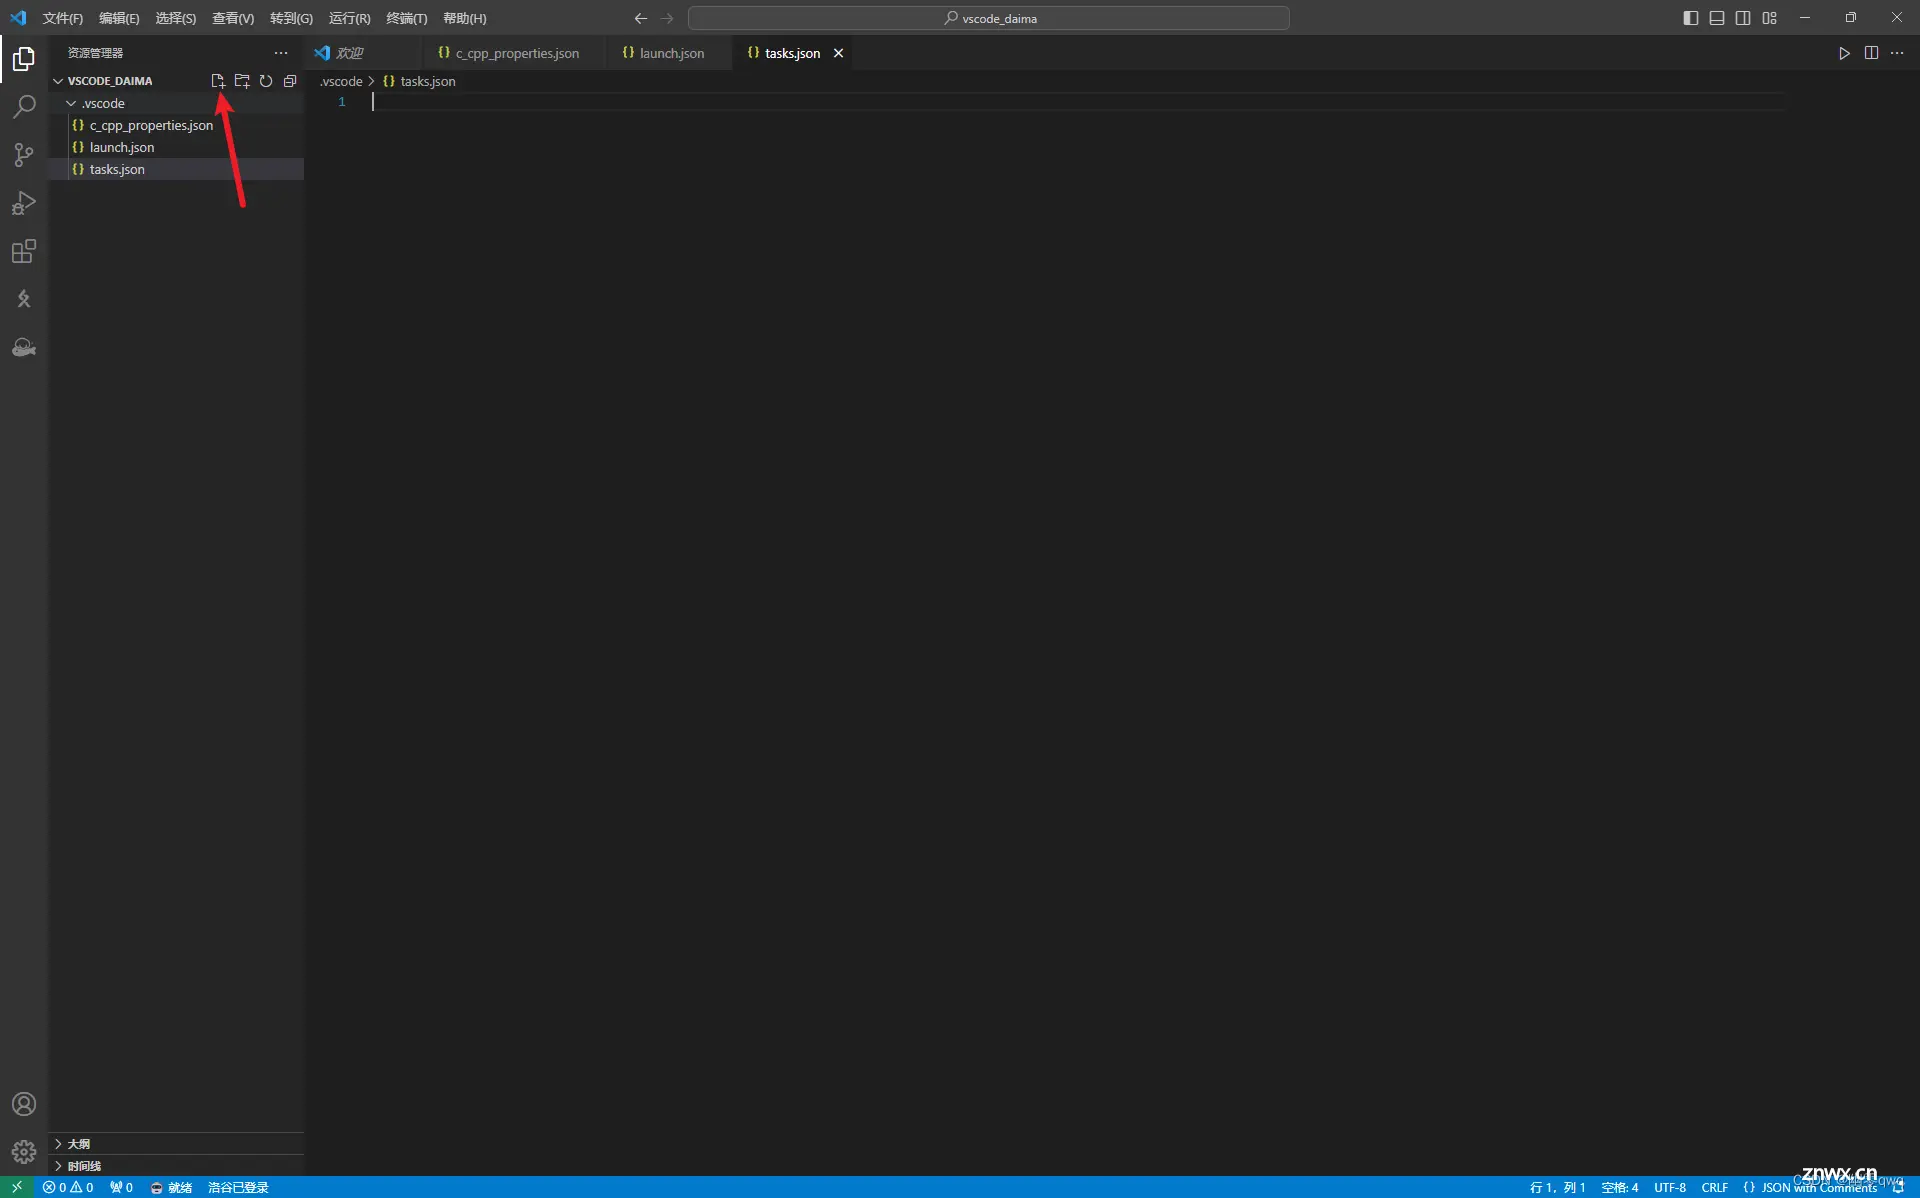
Task: Open the Search view in activity bar
Action: [x=24, y=107]
